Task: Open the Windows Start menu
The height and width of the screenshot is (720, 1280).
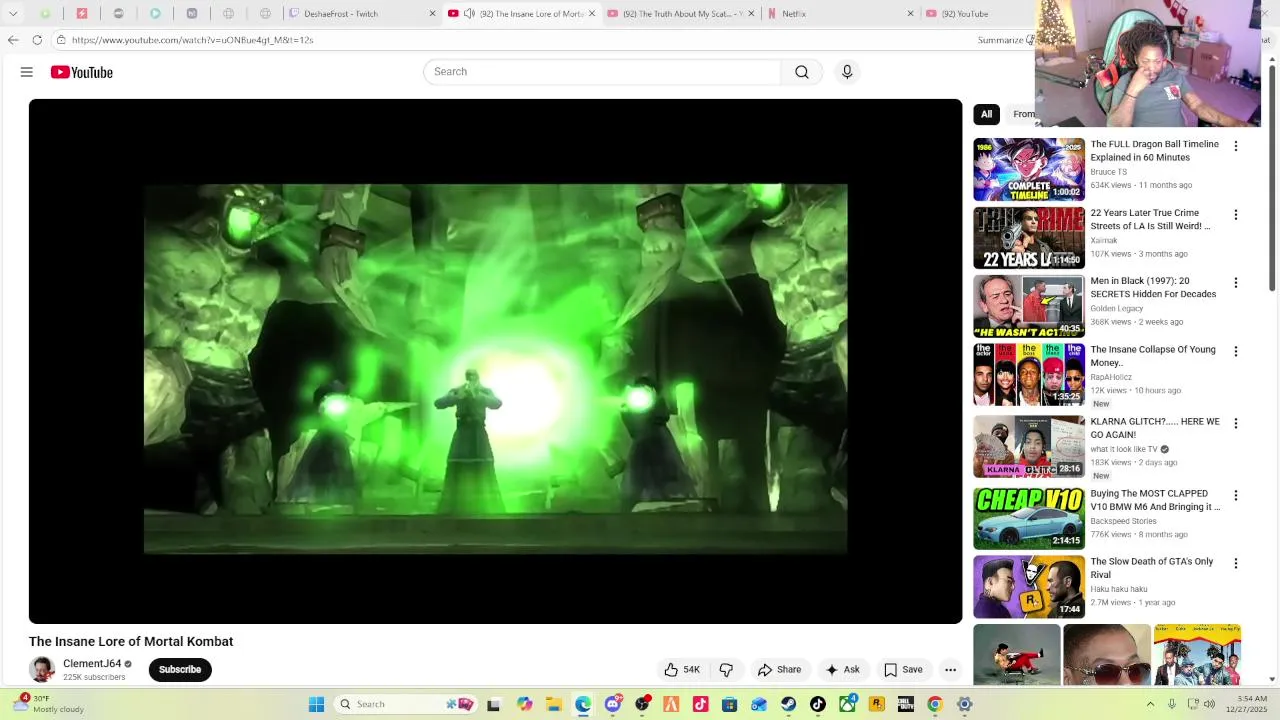Action: (x=316, y=704)
